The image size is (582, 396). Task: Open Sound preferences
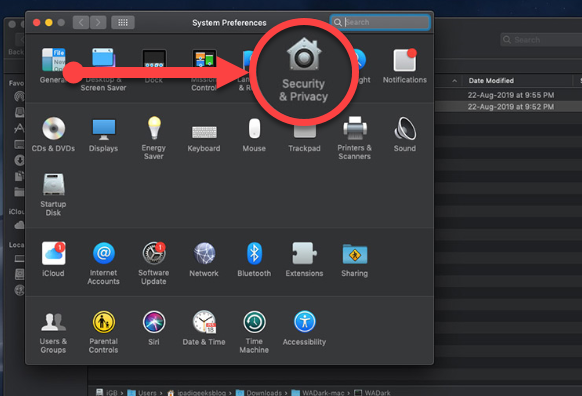[405, 134]
